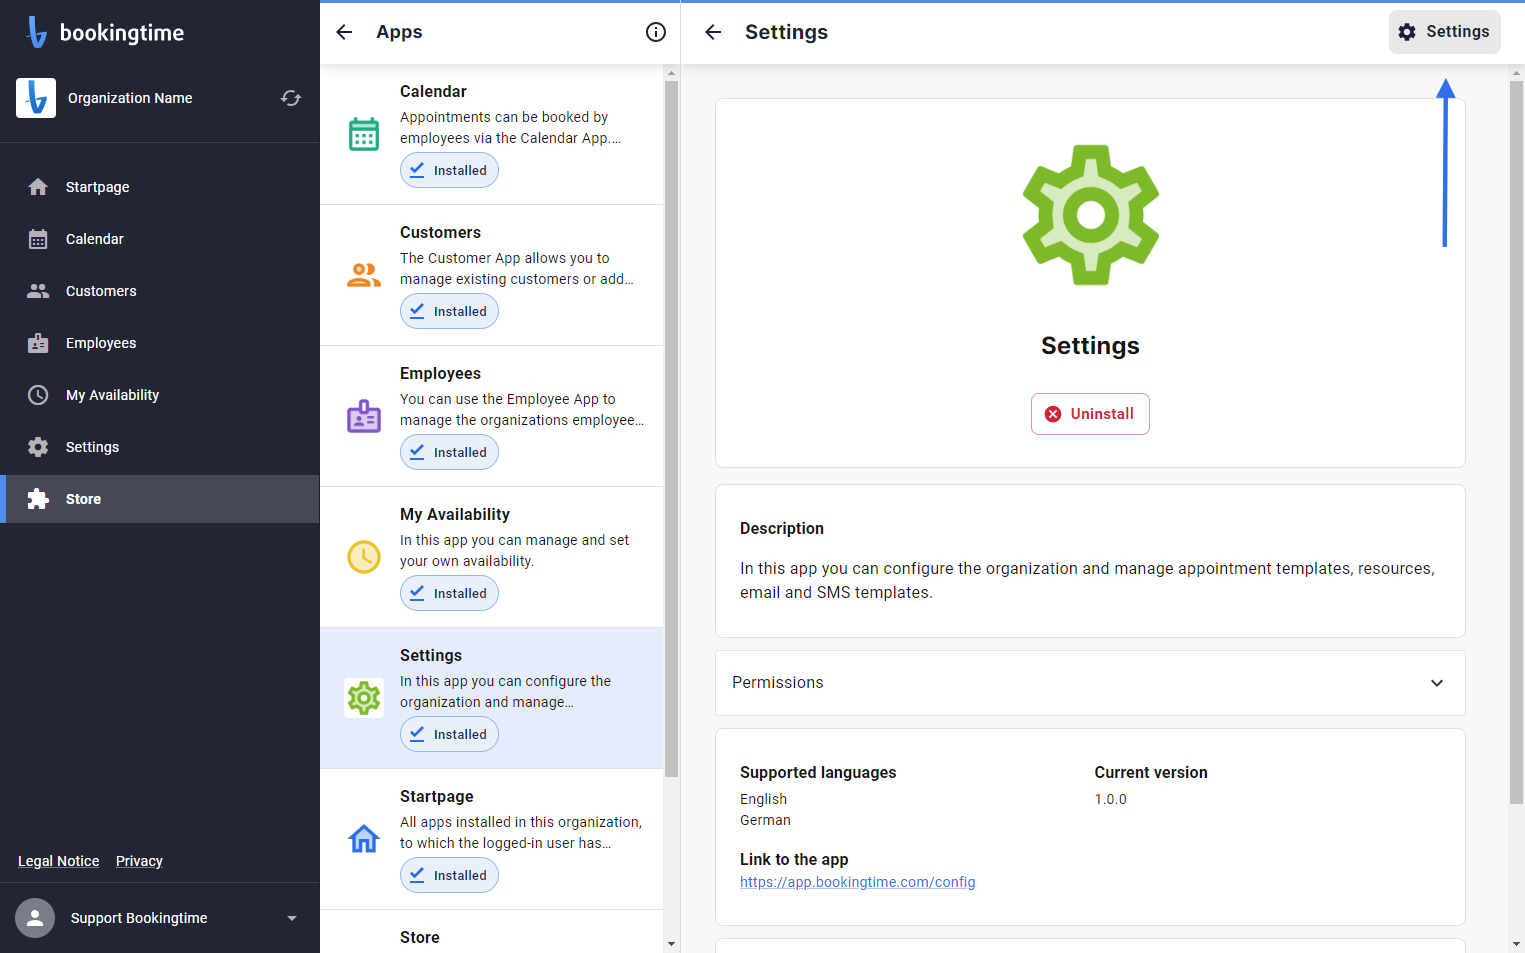Open Calendar in the sidebar menu

click(x=160, y=239)
